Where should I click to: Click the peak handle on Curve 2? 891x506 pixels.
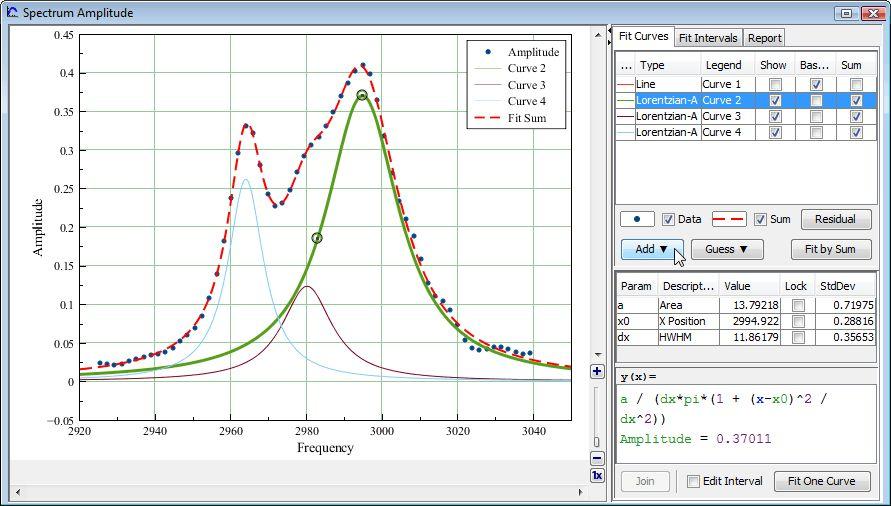coord(362,95)
